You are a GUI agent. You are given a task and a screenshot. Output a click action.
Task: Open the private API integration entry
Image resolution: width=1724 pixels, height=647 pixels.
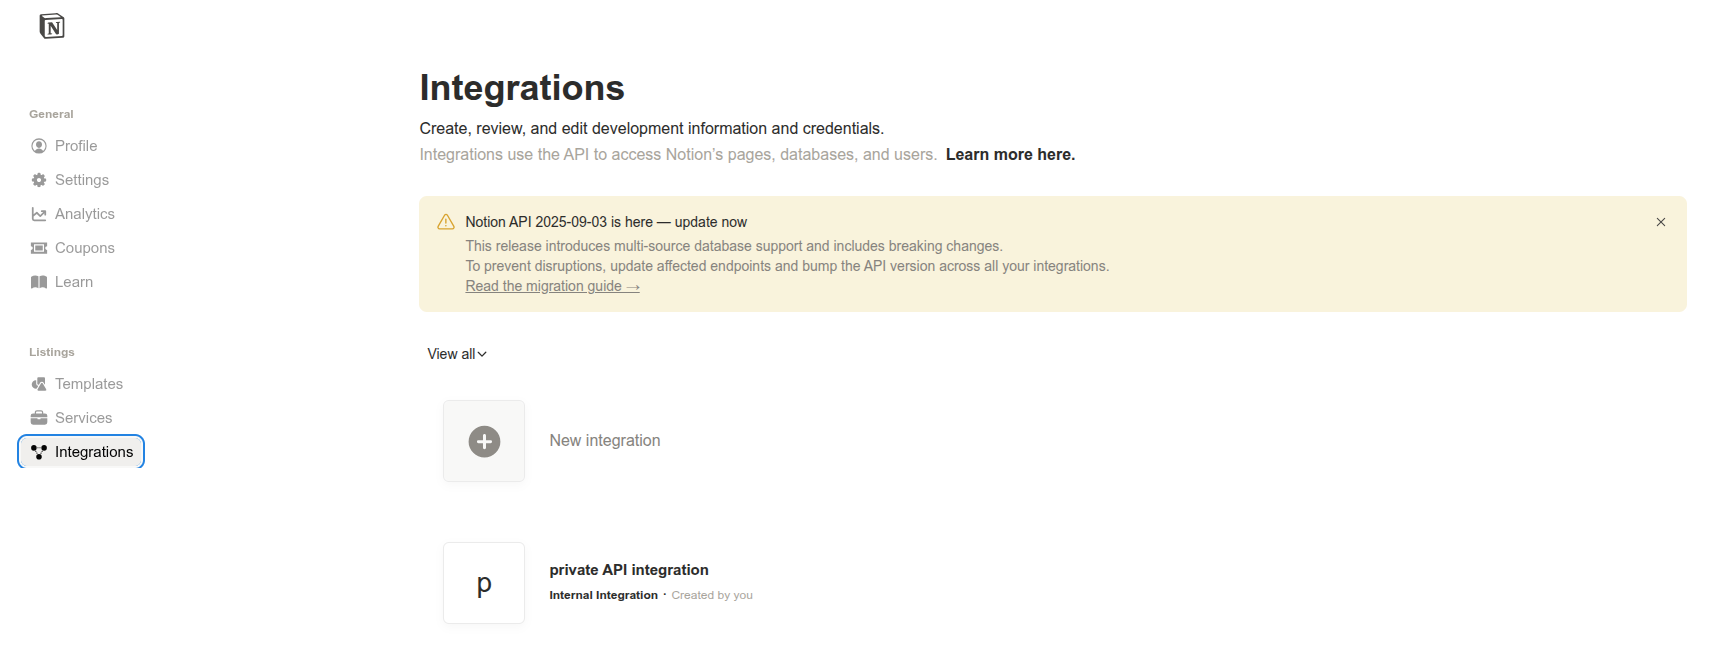point(628,570)
